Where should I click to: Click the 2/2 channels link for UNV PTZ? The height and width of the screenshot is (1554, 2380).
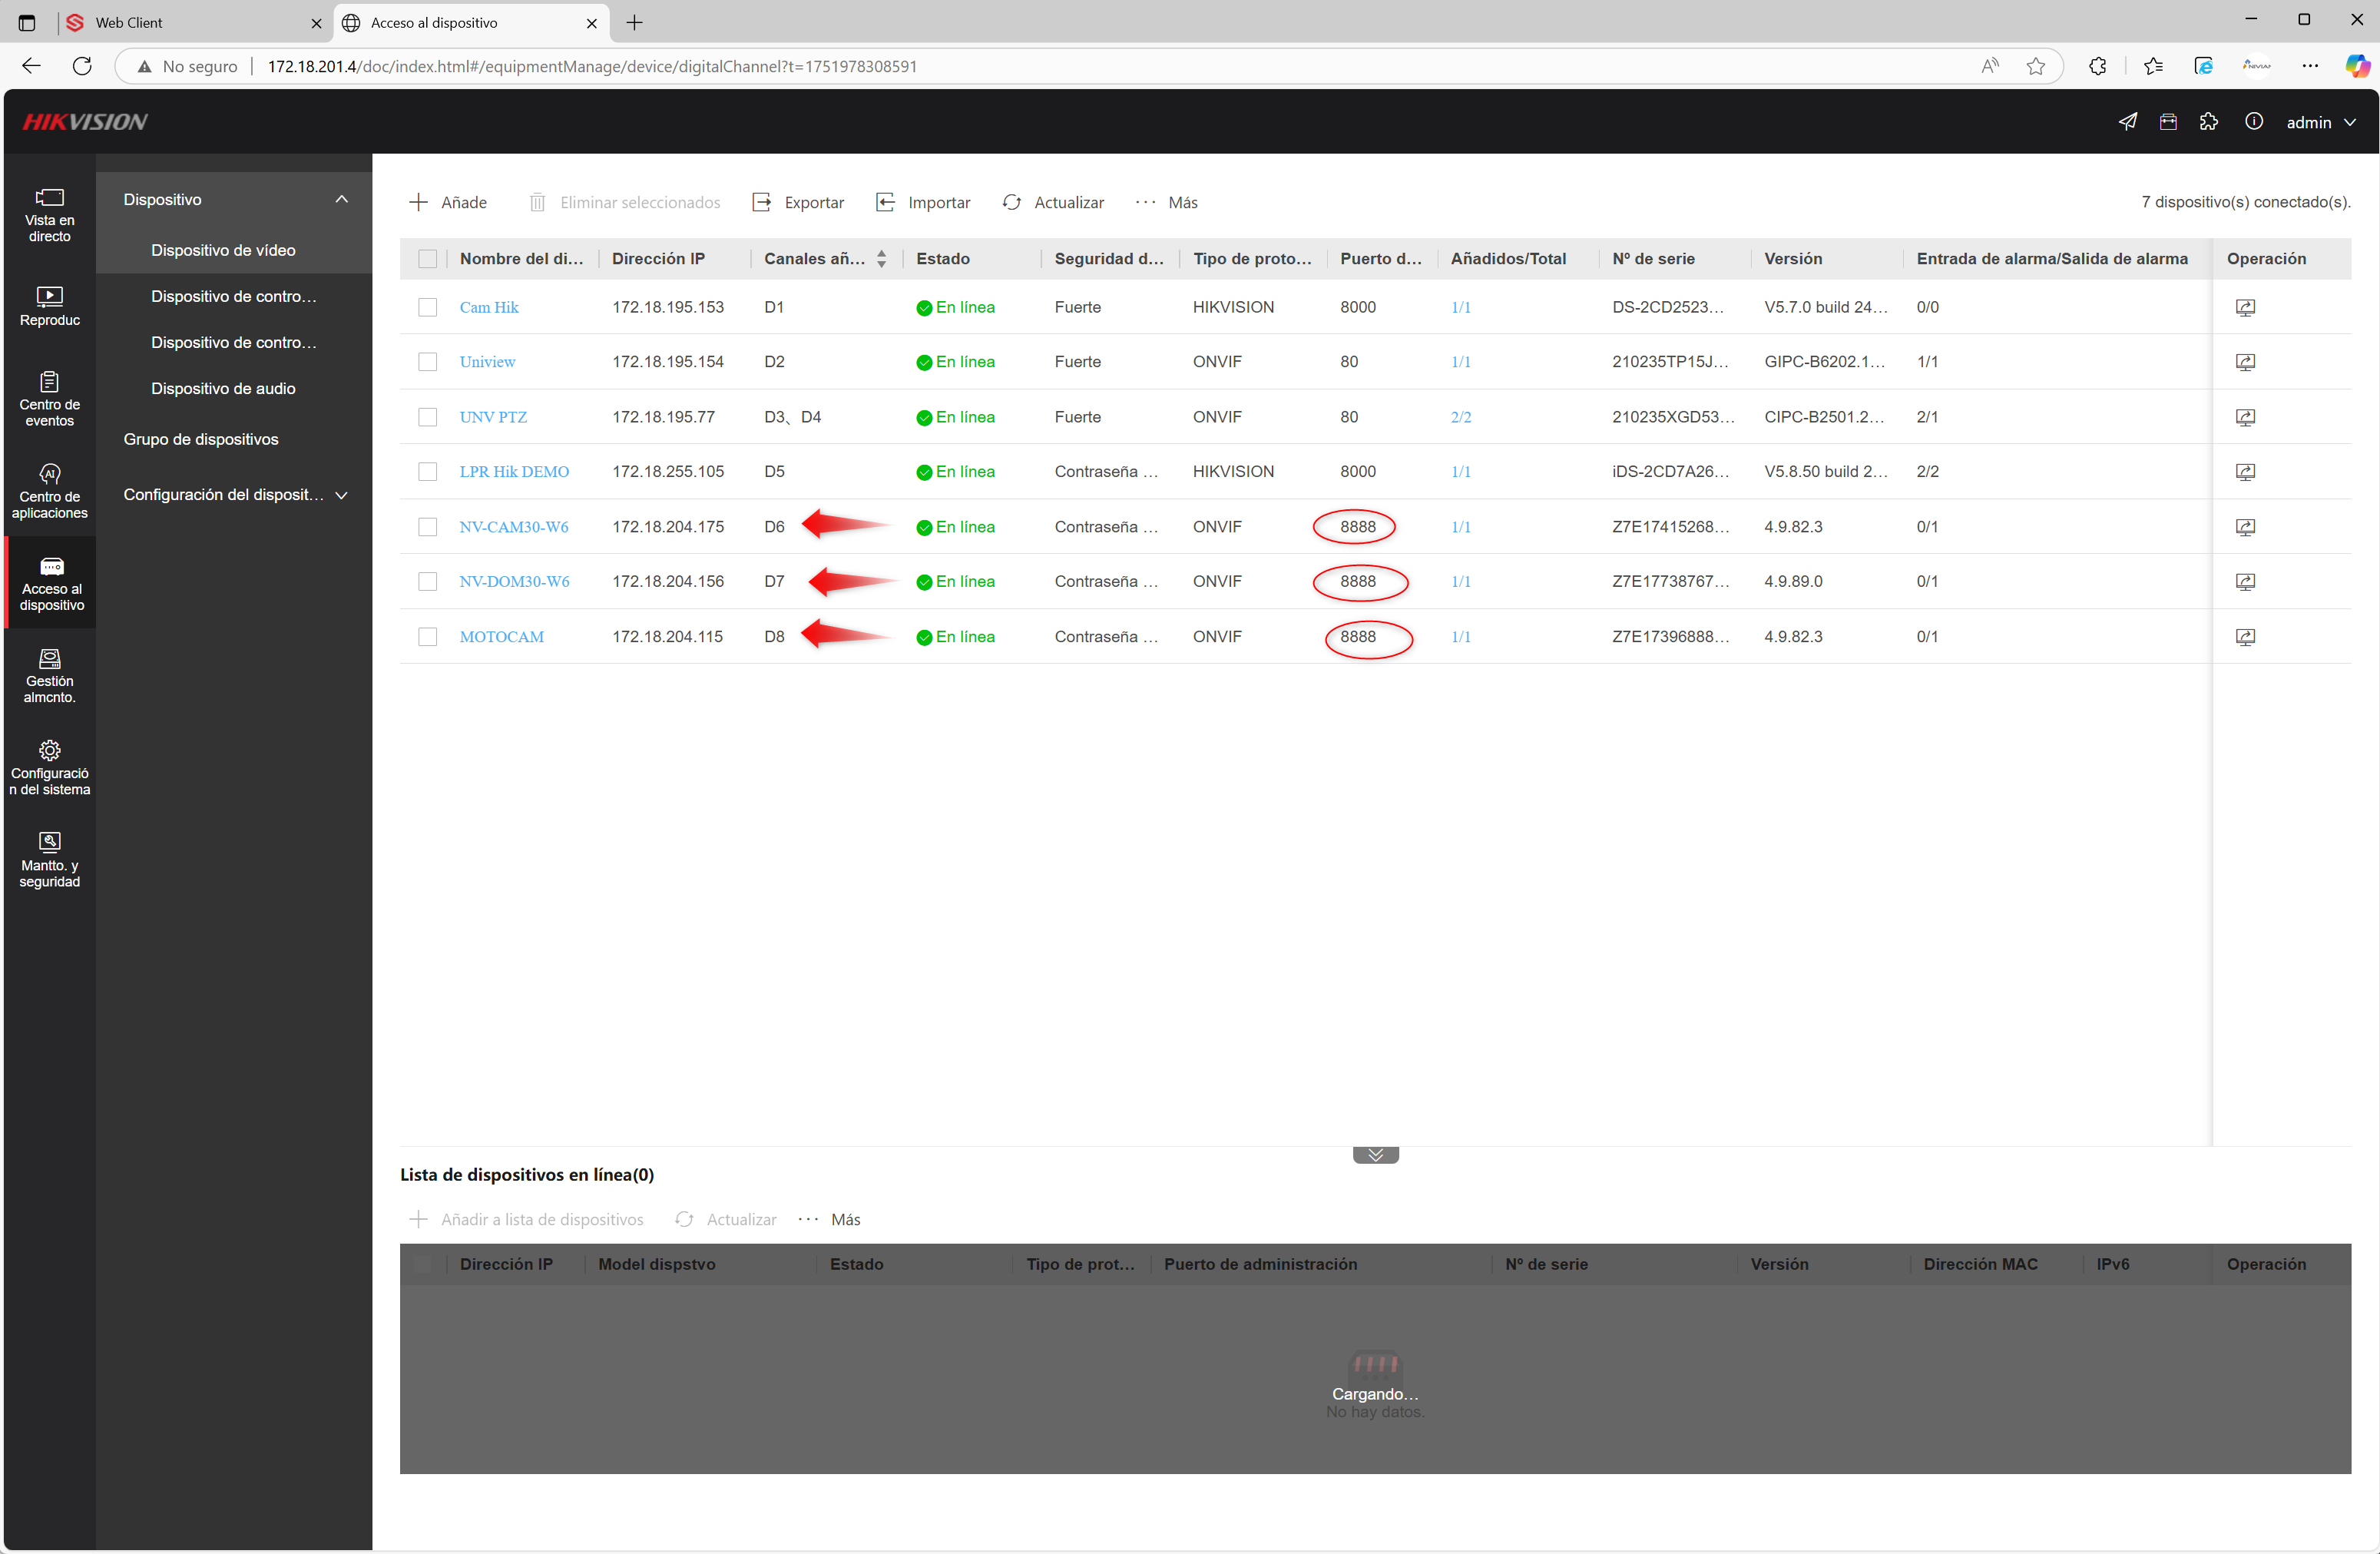click(x=1461, y=417)
